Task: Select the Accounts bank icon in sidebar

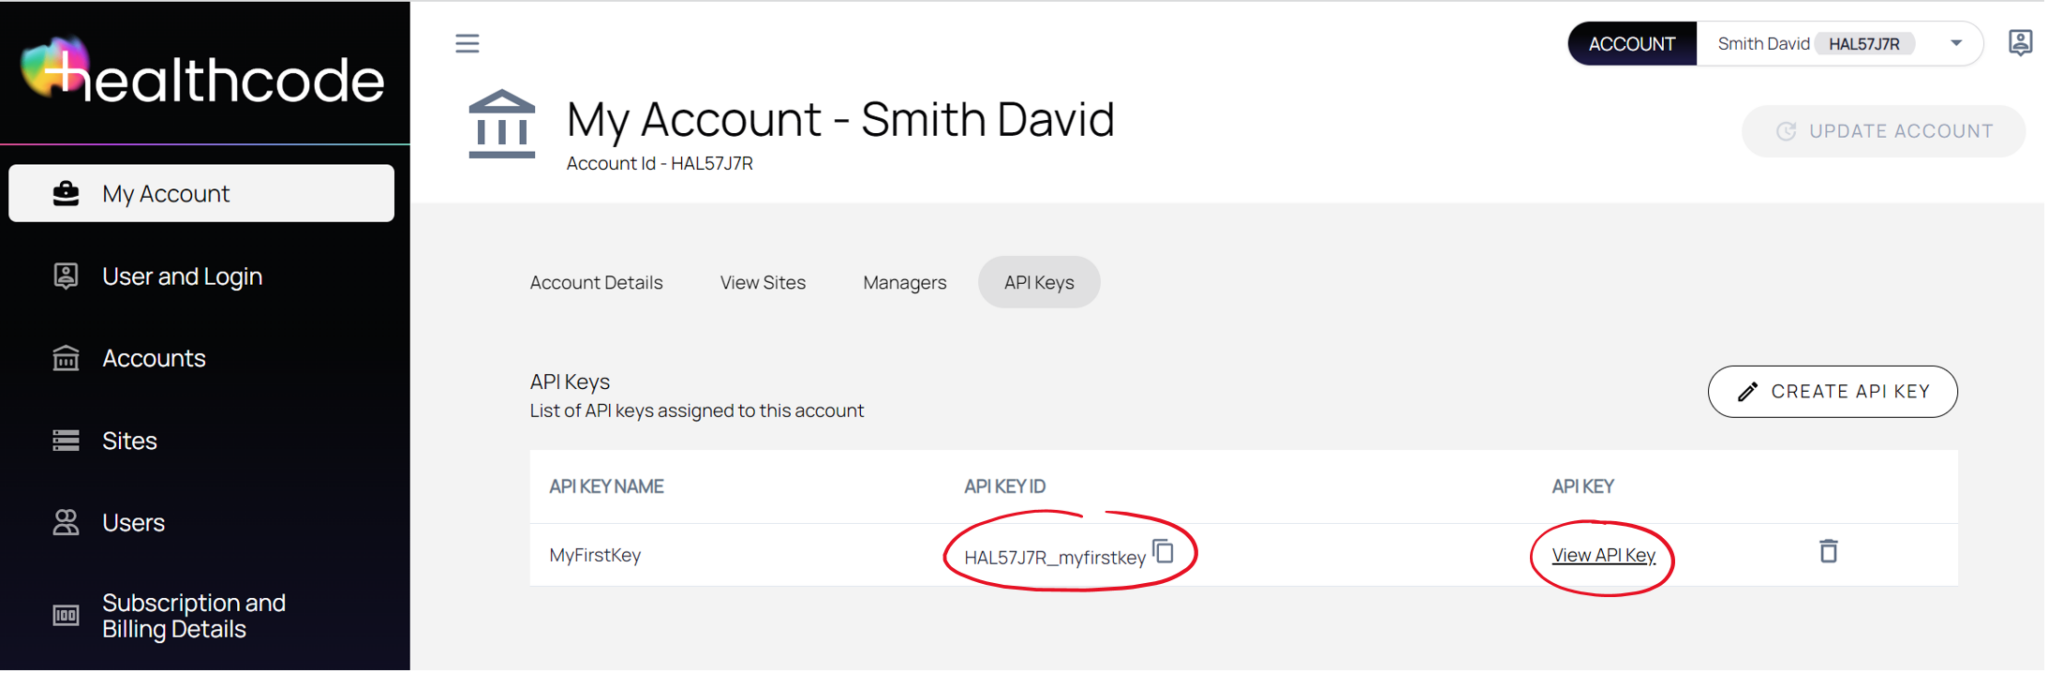Action: coord(65,358)
